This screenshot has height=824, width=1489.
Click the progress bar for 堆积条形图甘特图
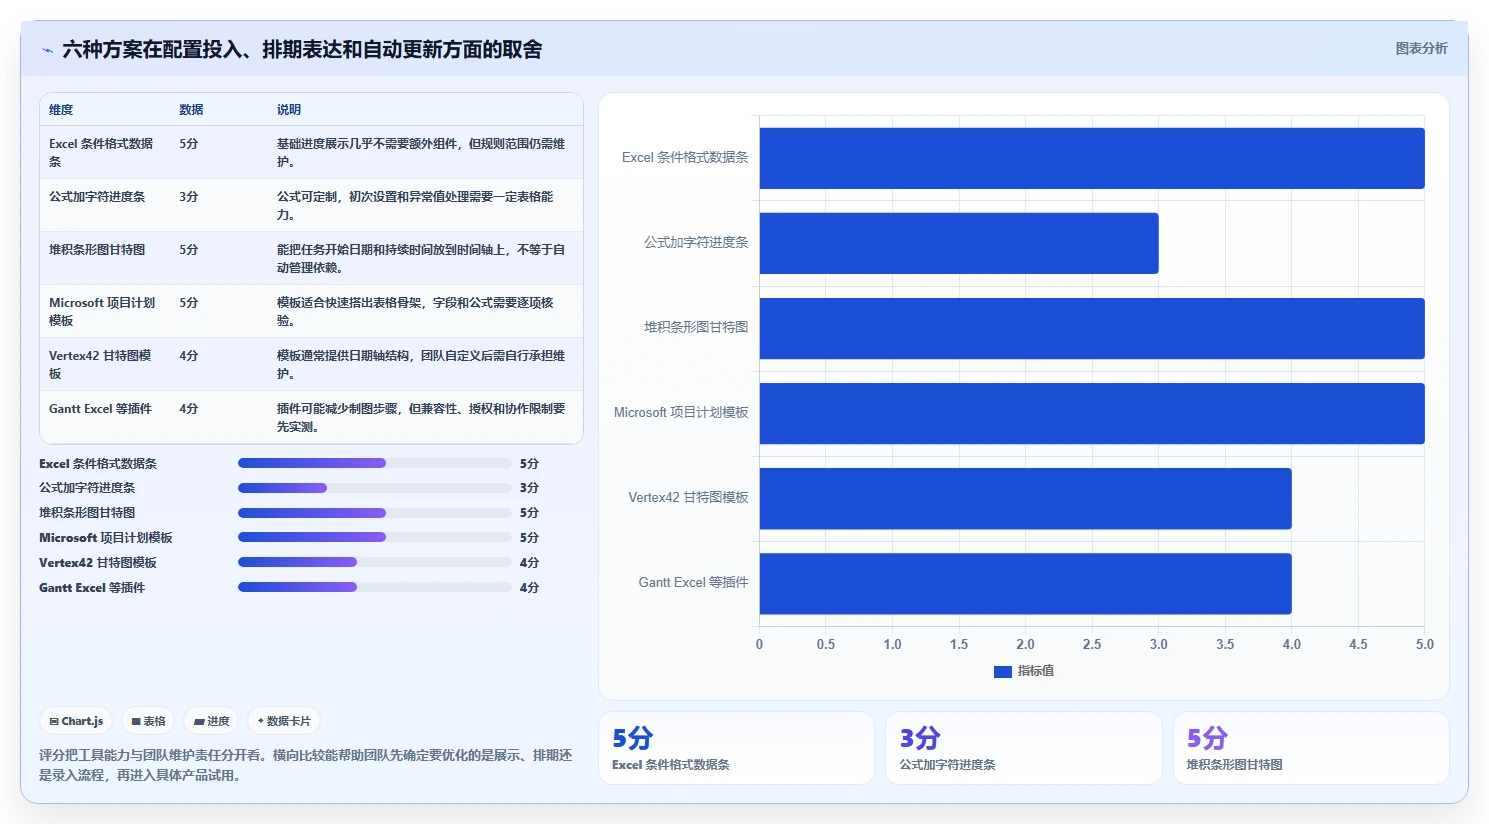click(375, 513)
